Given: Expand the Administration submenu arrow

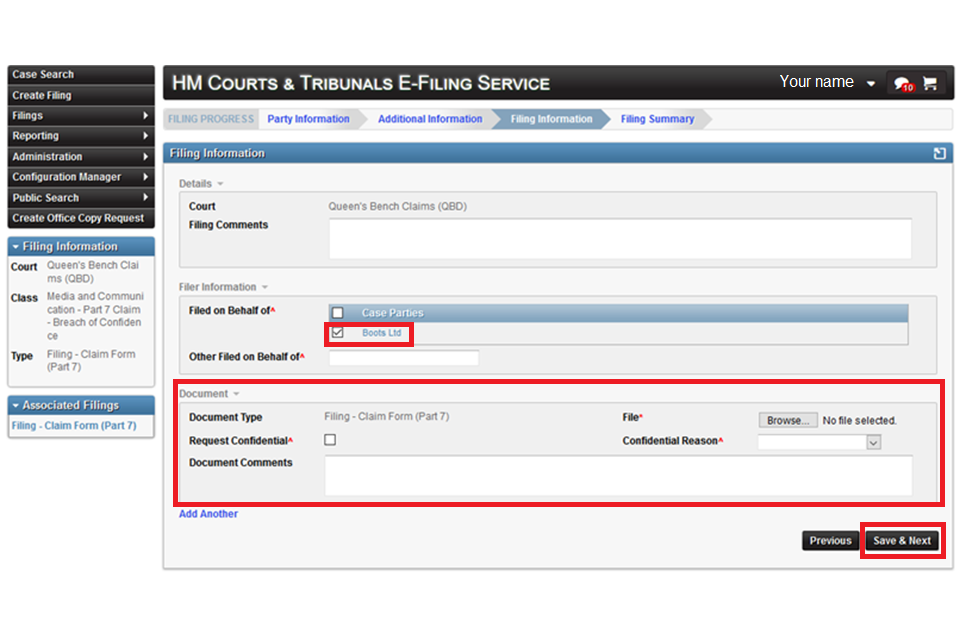Looking at the screenshot, I should (148, 156).
